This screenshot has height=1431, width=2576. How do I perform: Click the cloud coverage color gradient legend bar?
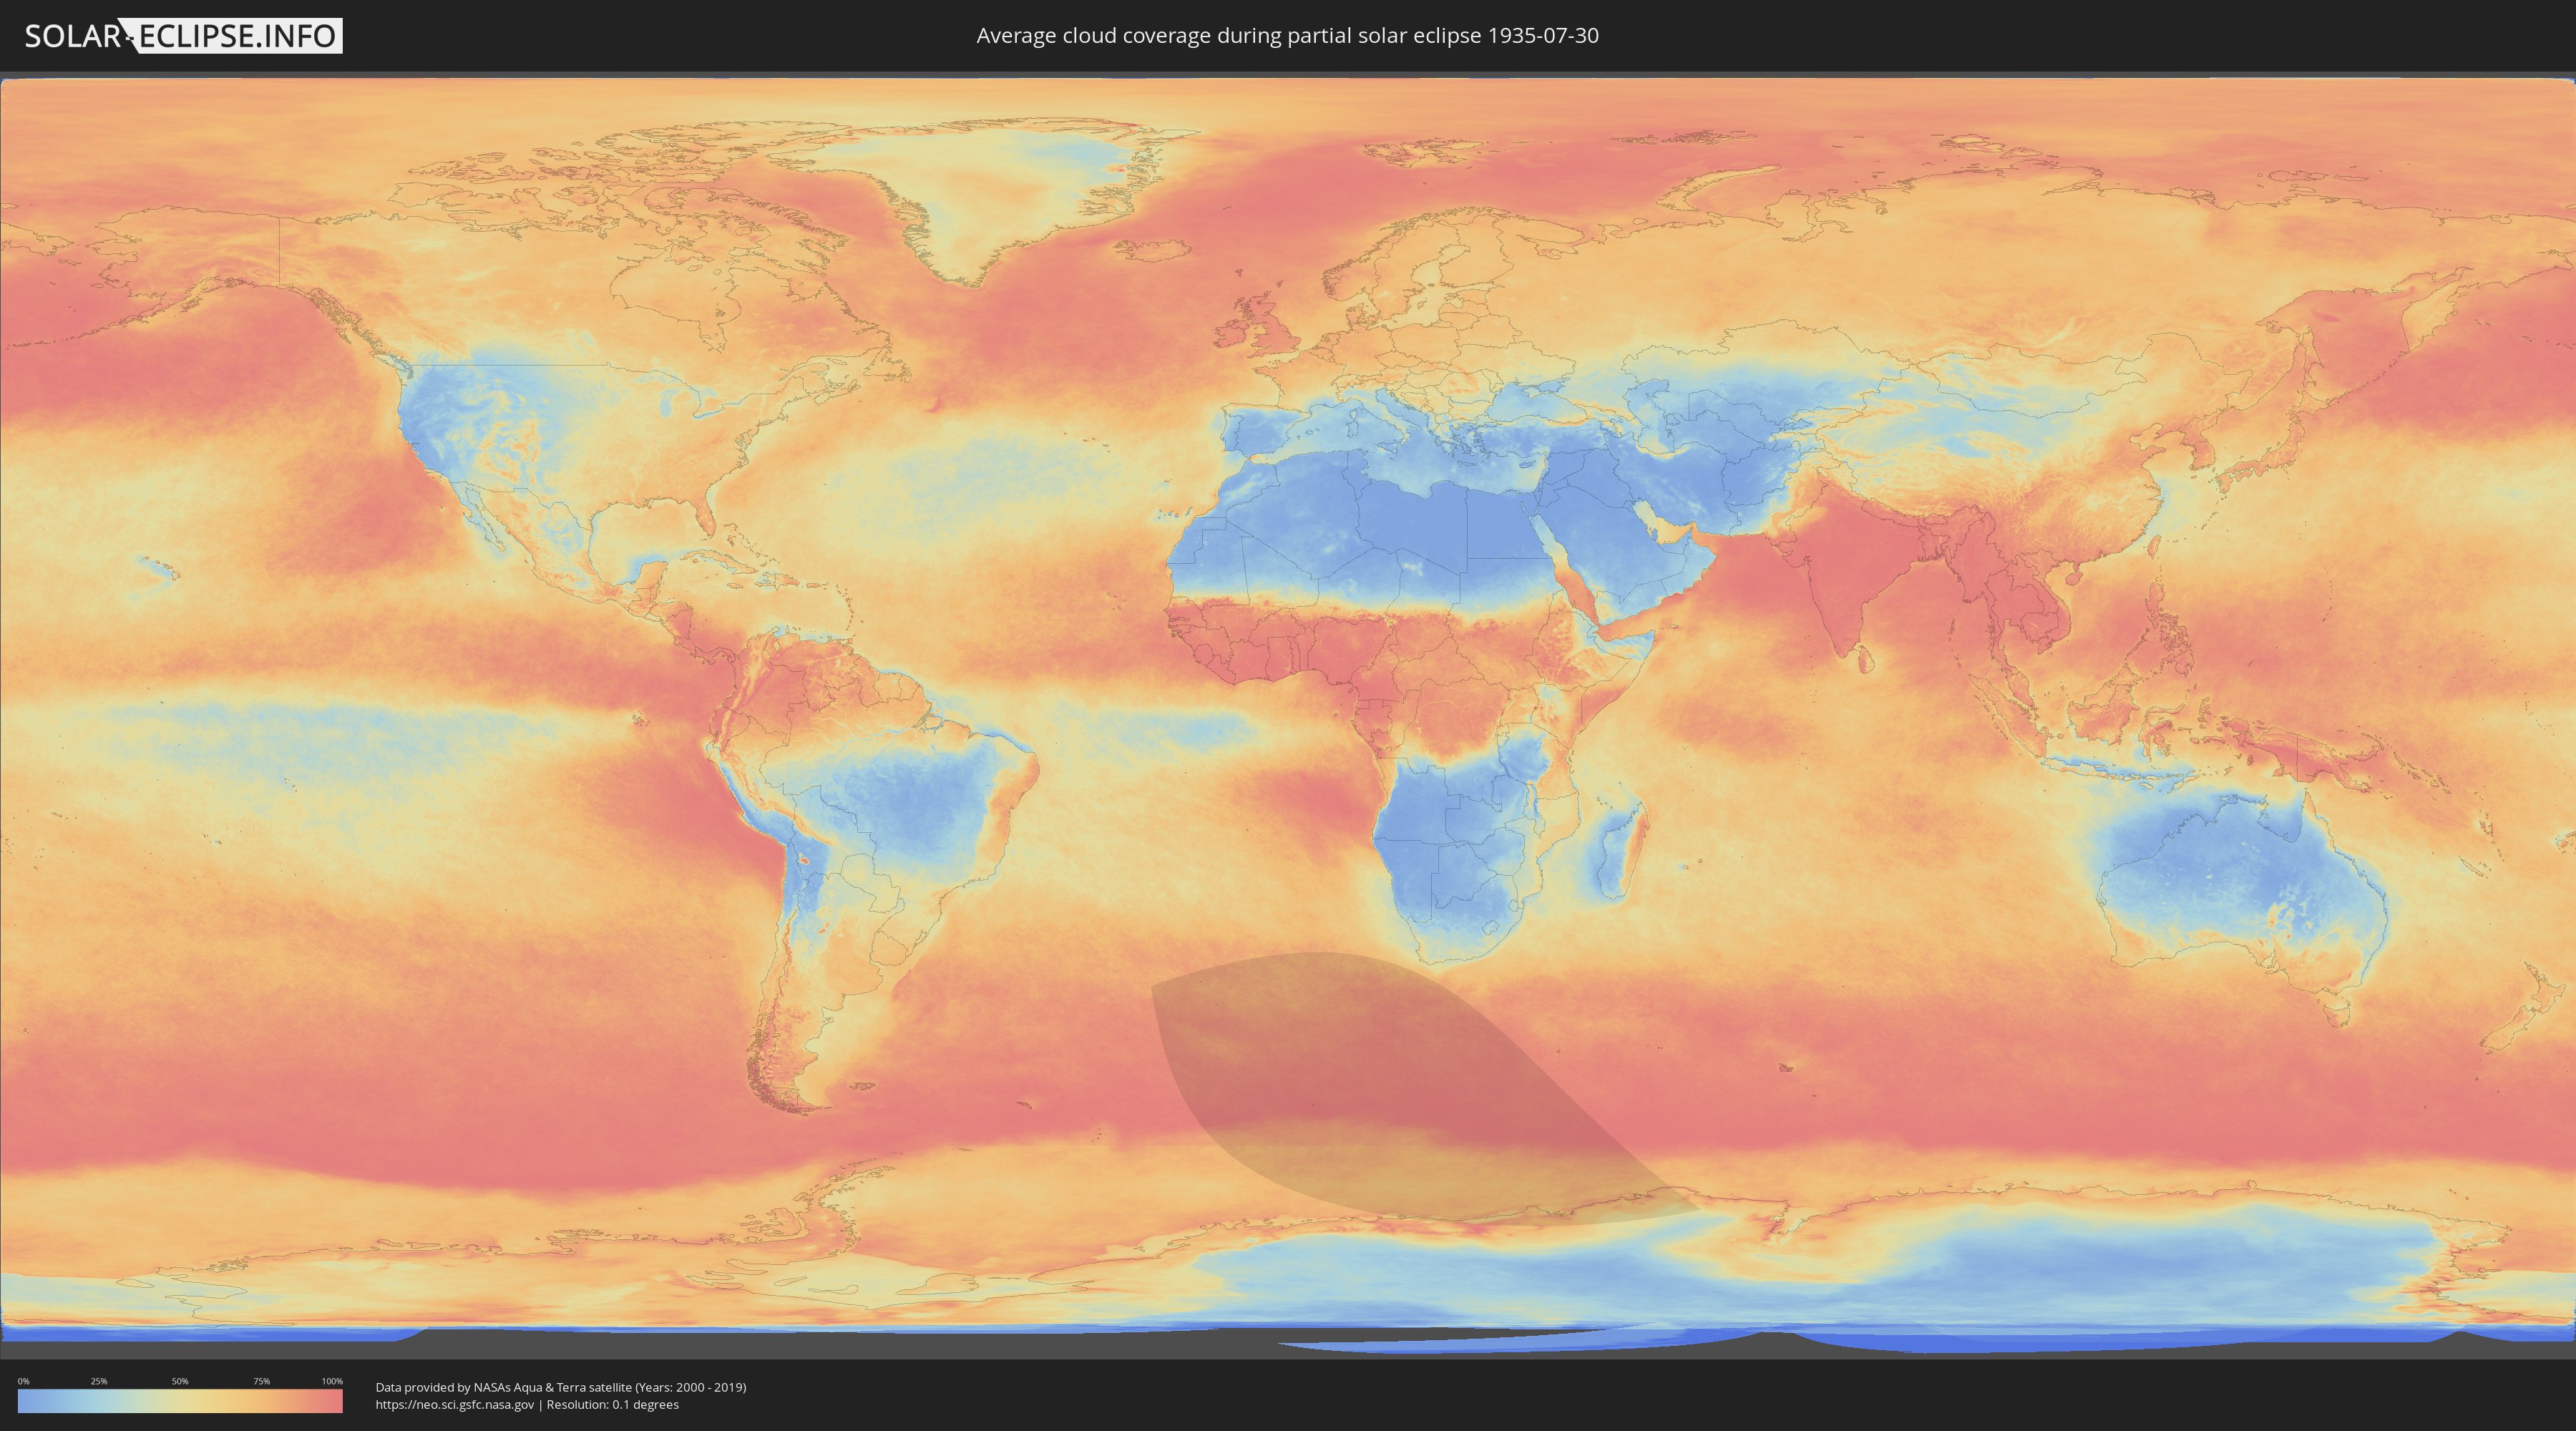tap(180, 1401)
